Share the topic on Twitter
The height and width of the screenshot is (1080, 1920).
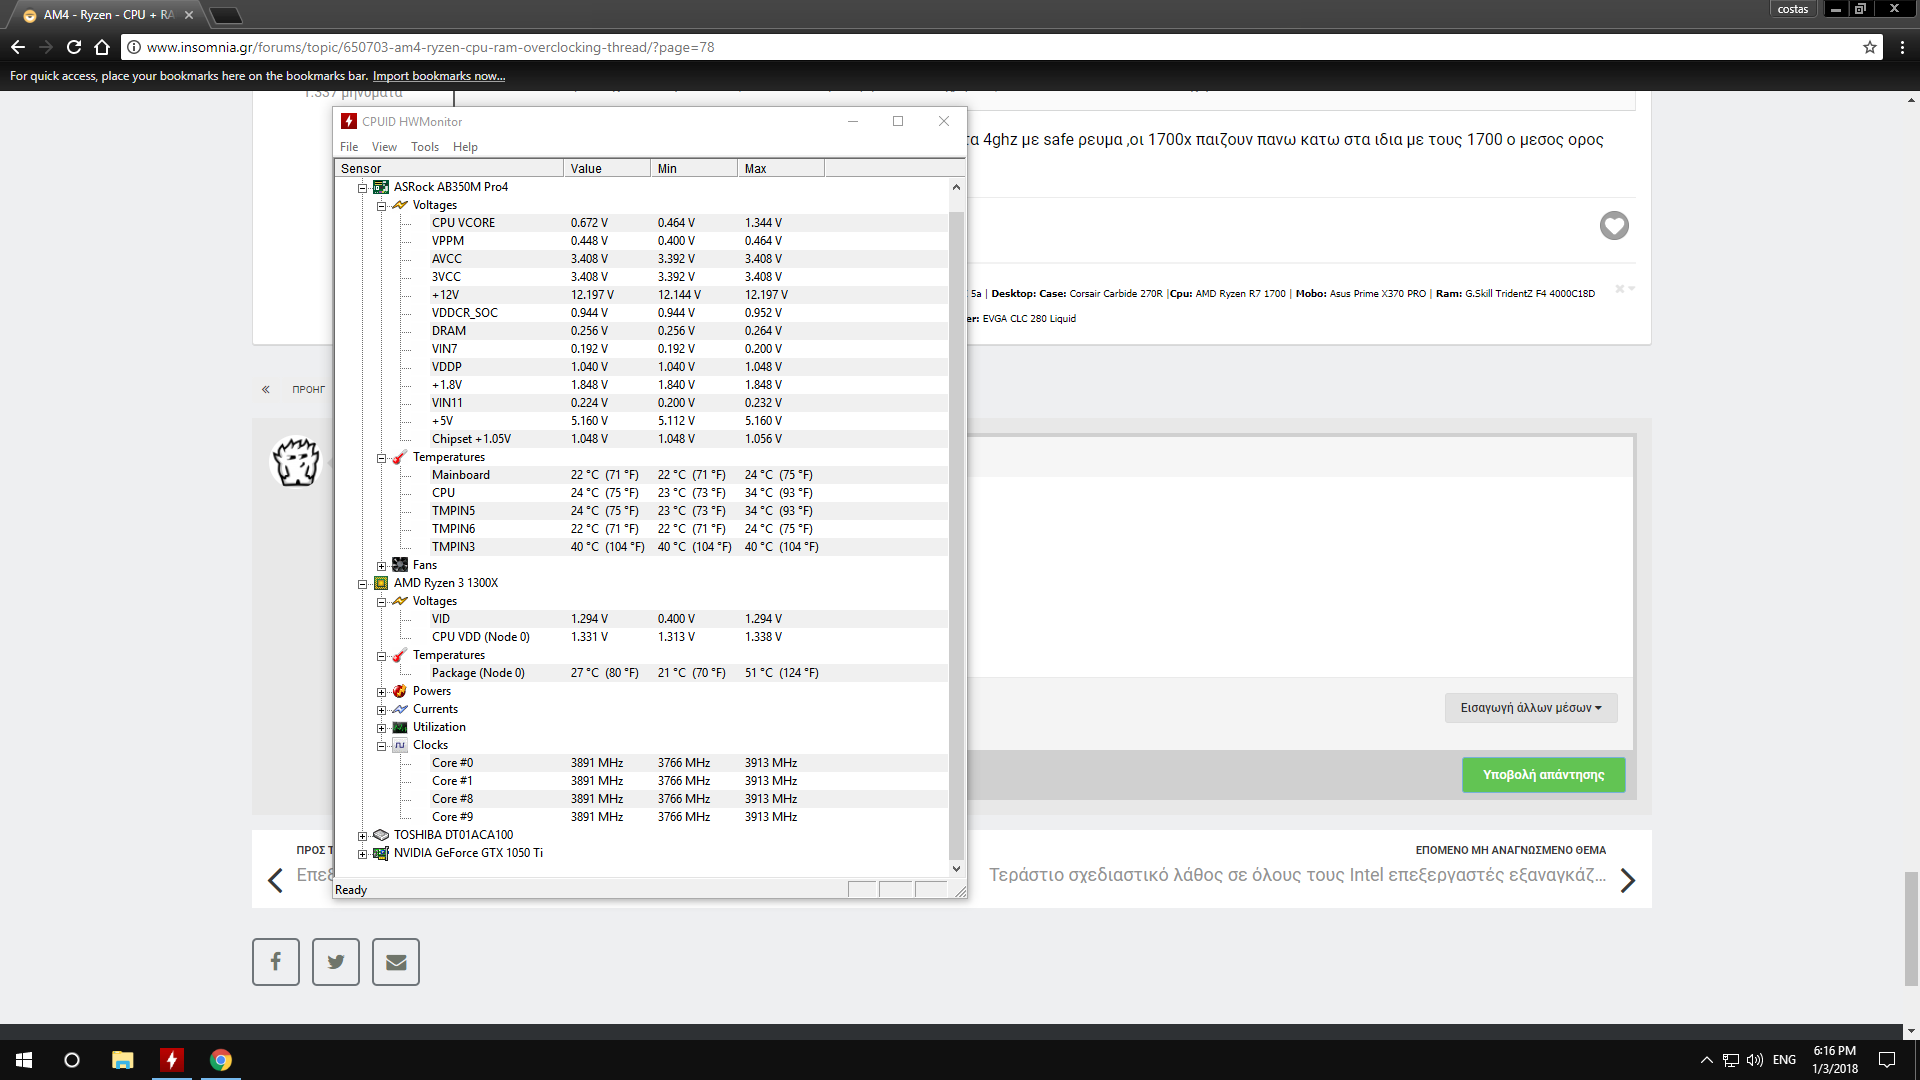336,962
